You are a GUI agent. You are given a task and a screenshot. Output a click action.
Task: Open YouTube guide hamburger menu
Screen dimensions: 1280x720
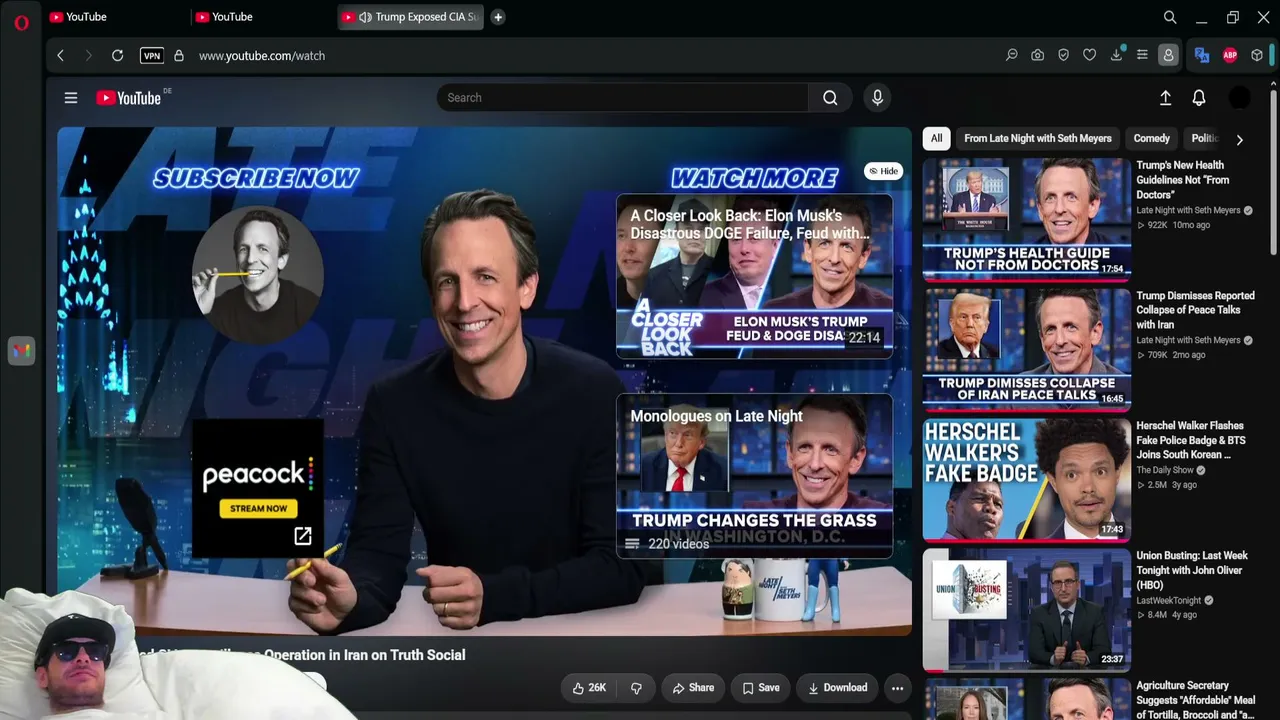[71, 98]
